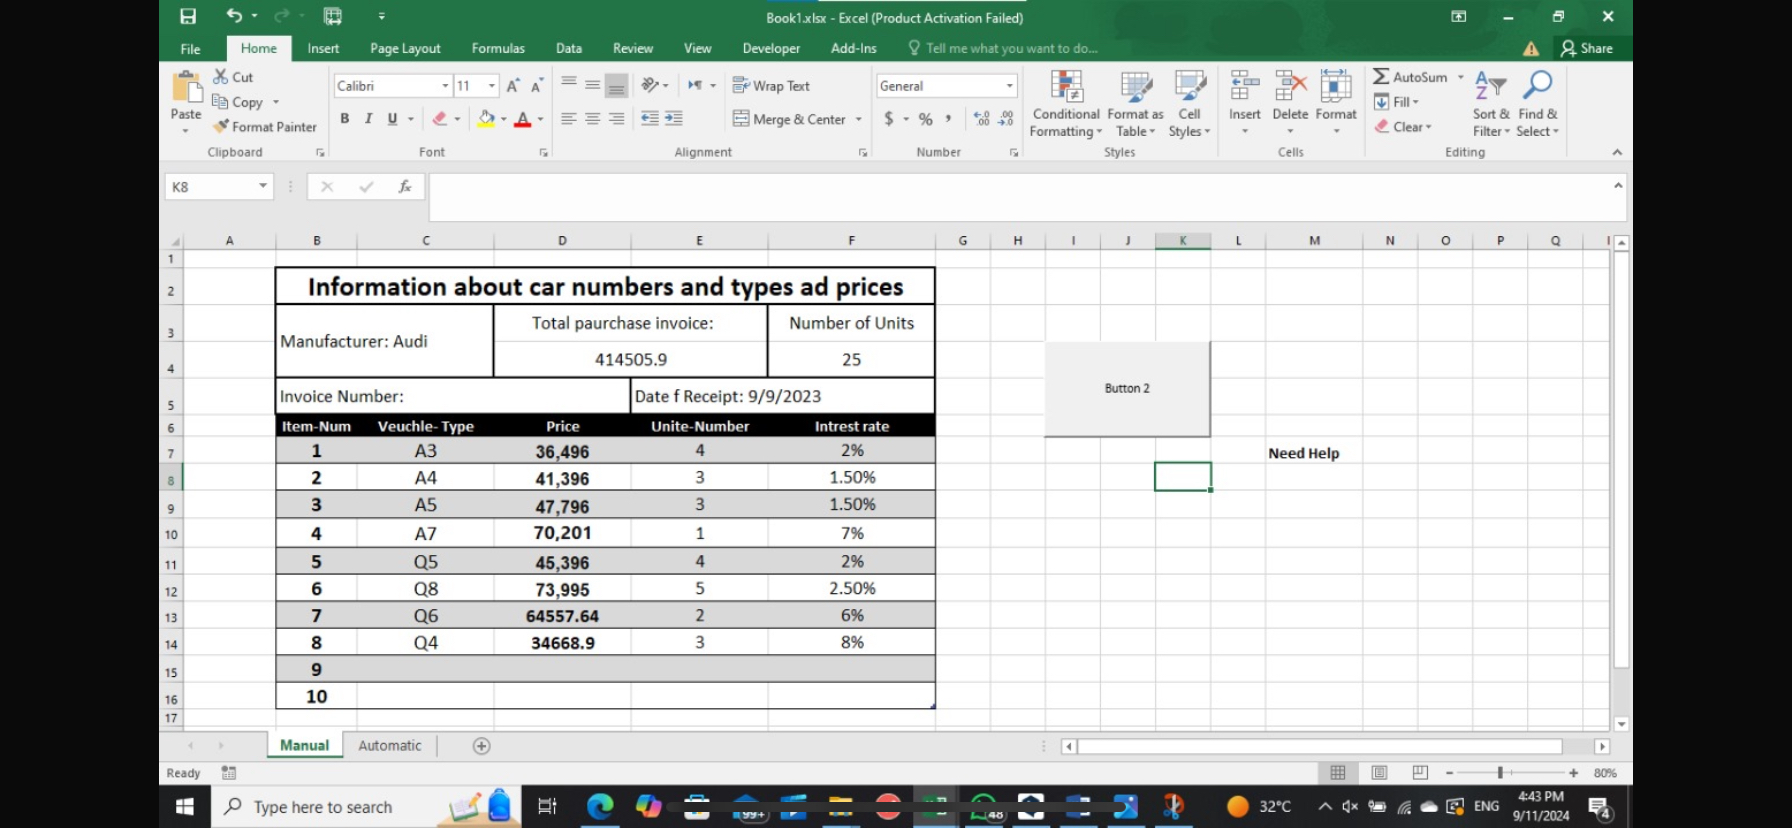Add a new sheet with plus icon

[x=481, y=746]
